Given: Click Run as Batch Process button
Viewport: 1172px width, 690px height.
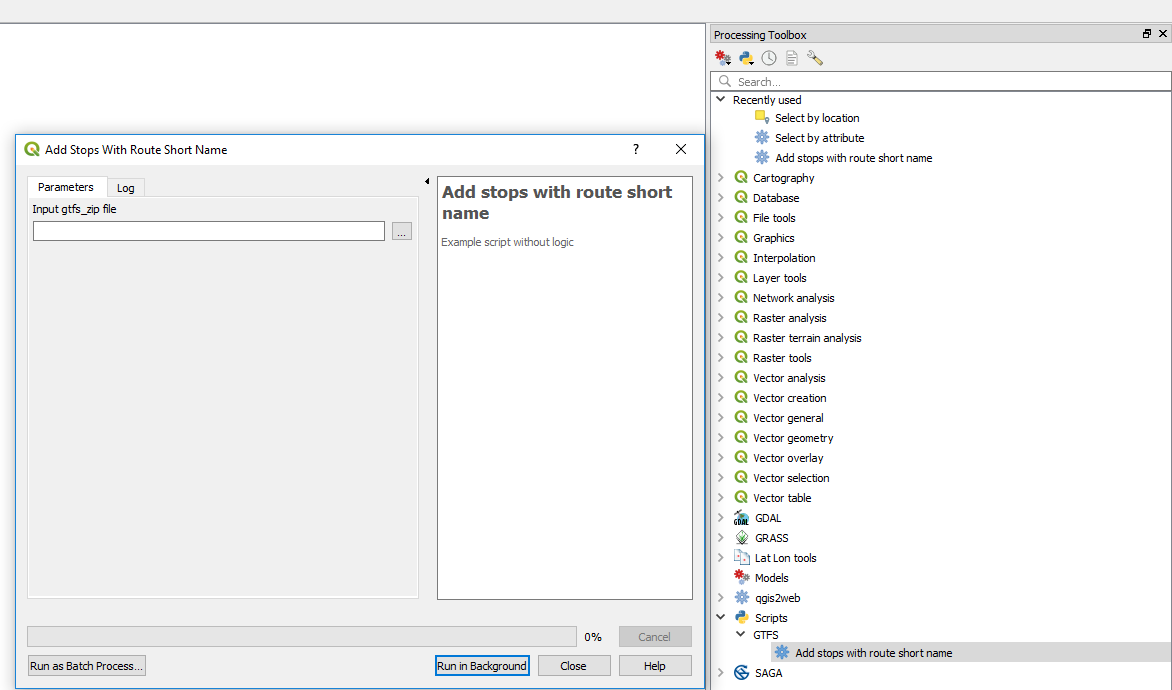Looking at the screenshot, I should [x=87, y=666].
